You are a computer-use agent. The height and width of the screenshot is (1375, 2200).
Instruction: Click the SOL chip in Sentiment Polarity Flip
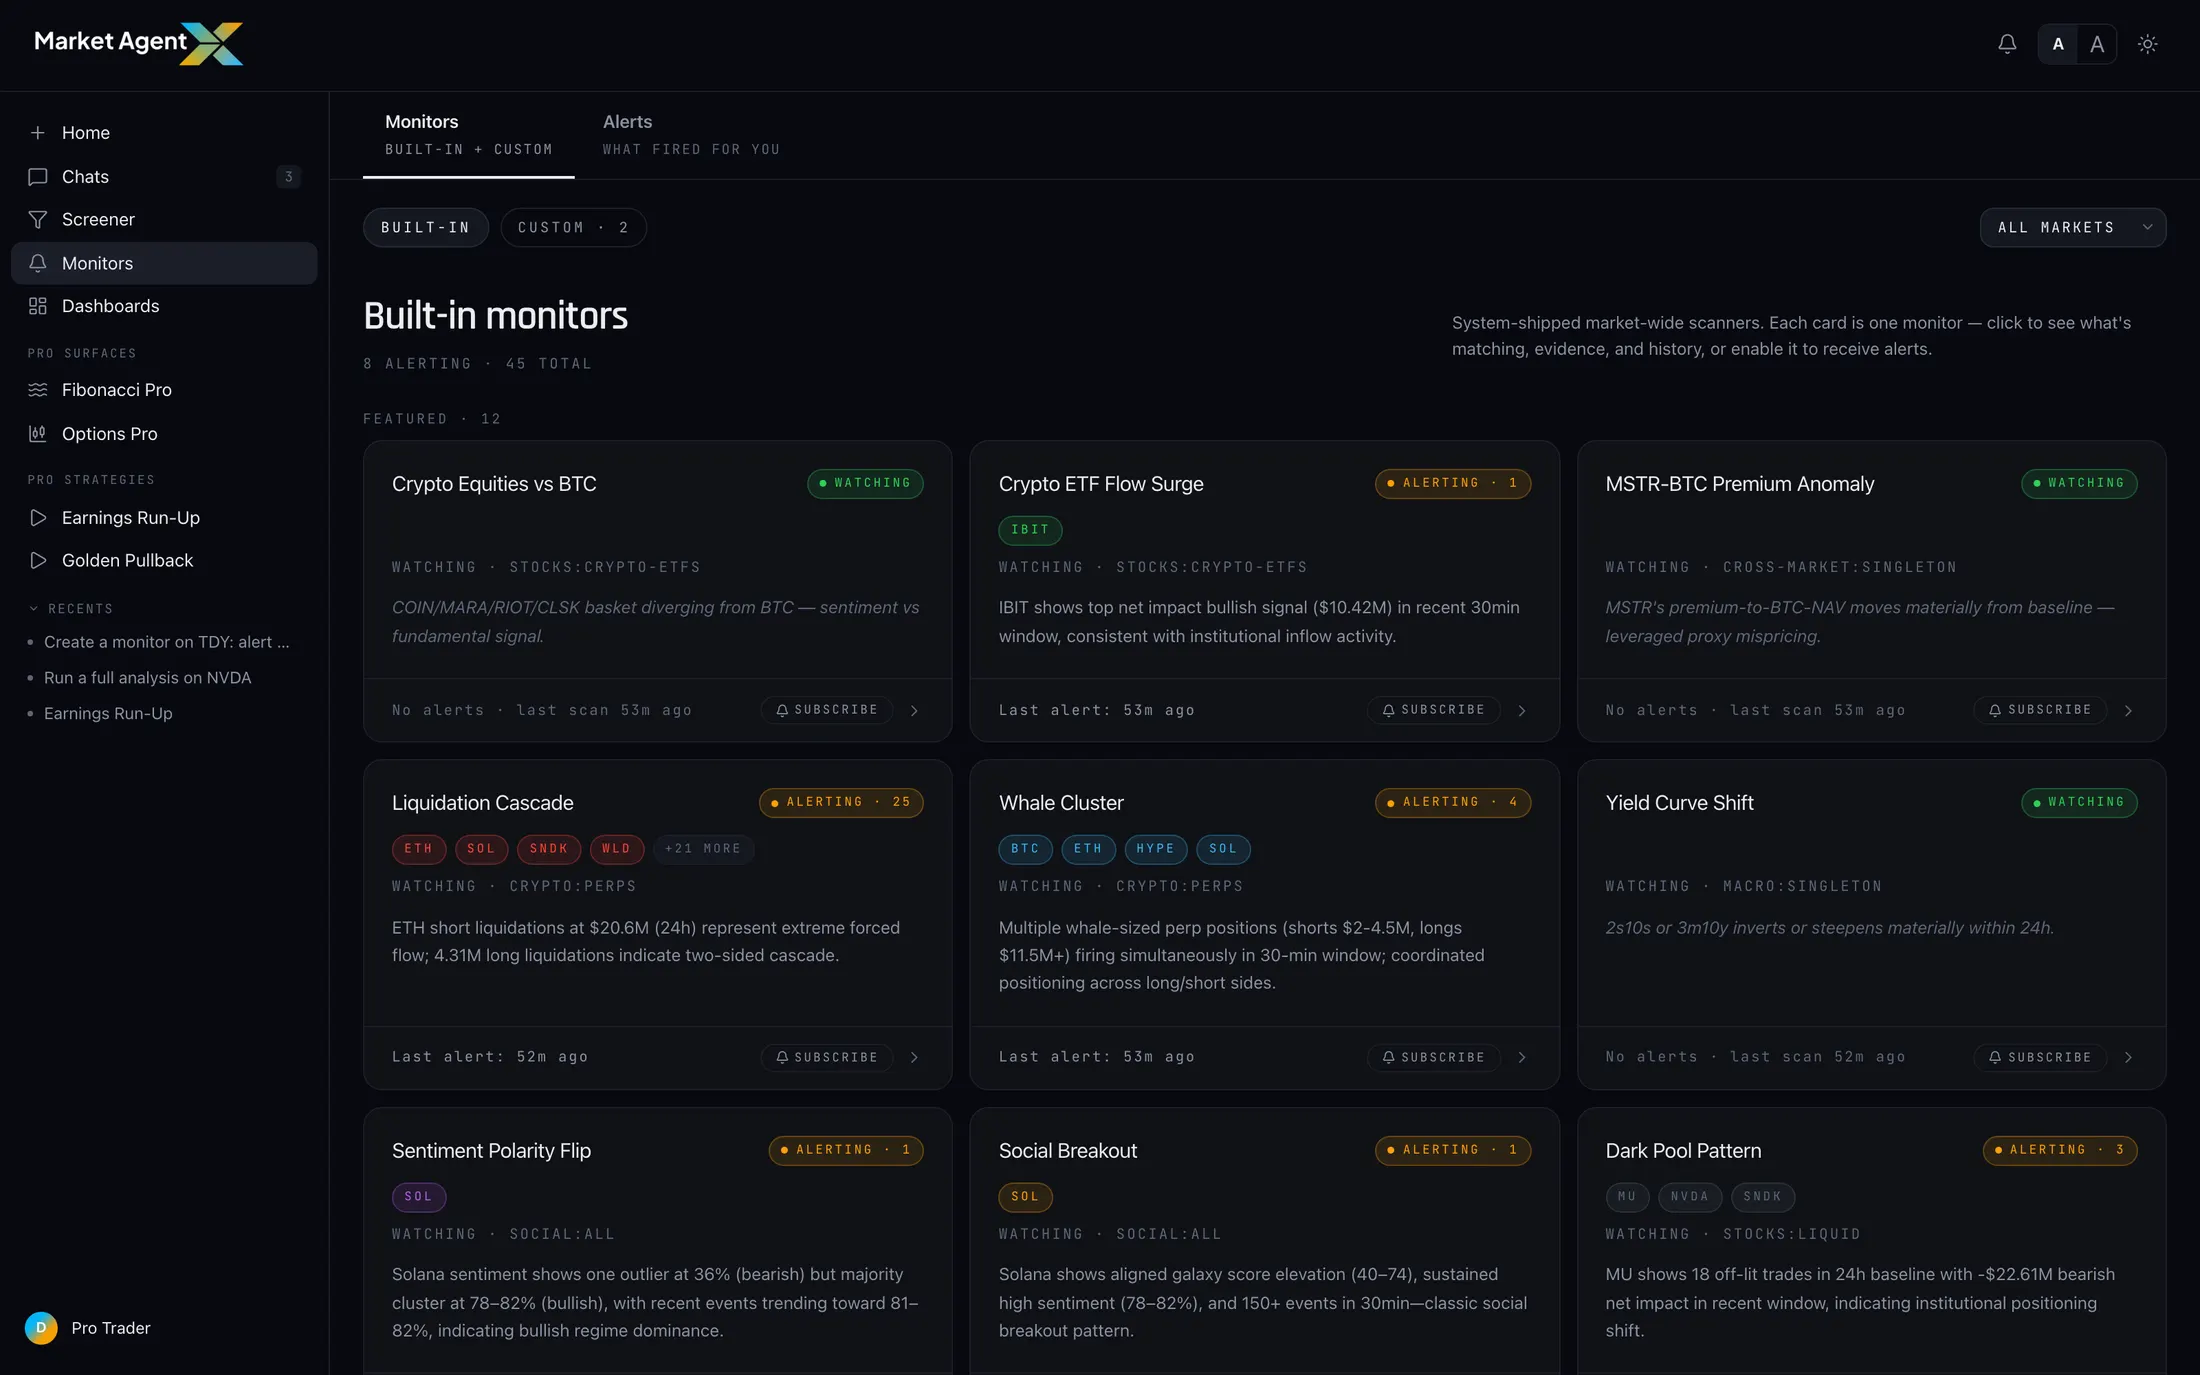[x=418, y=1197]
